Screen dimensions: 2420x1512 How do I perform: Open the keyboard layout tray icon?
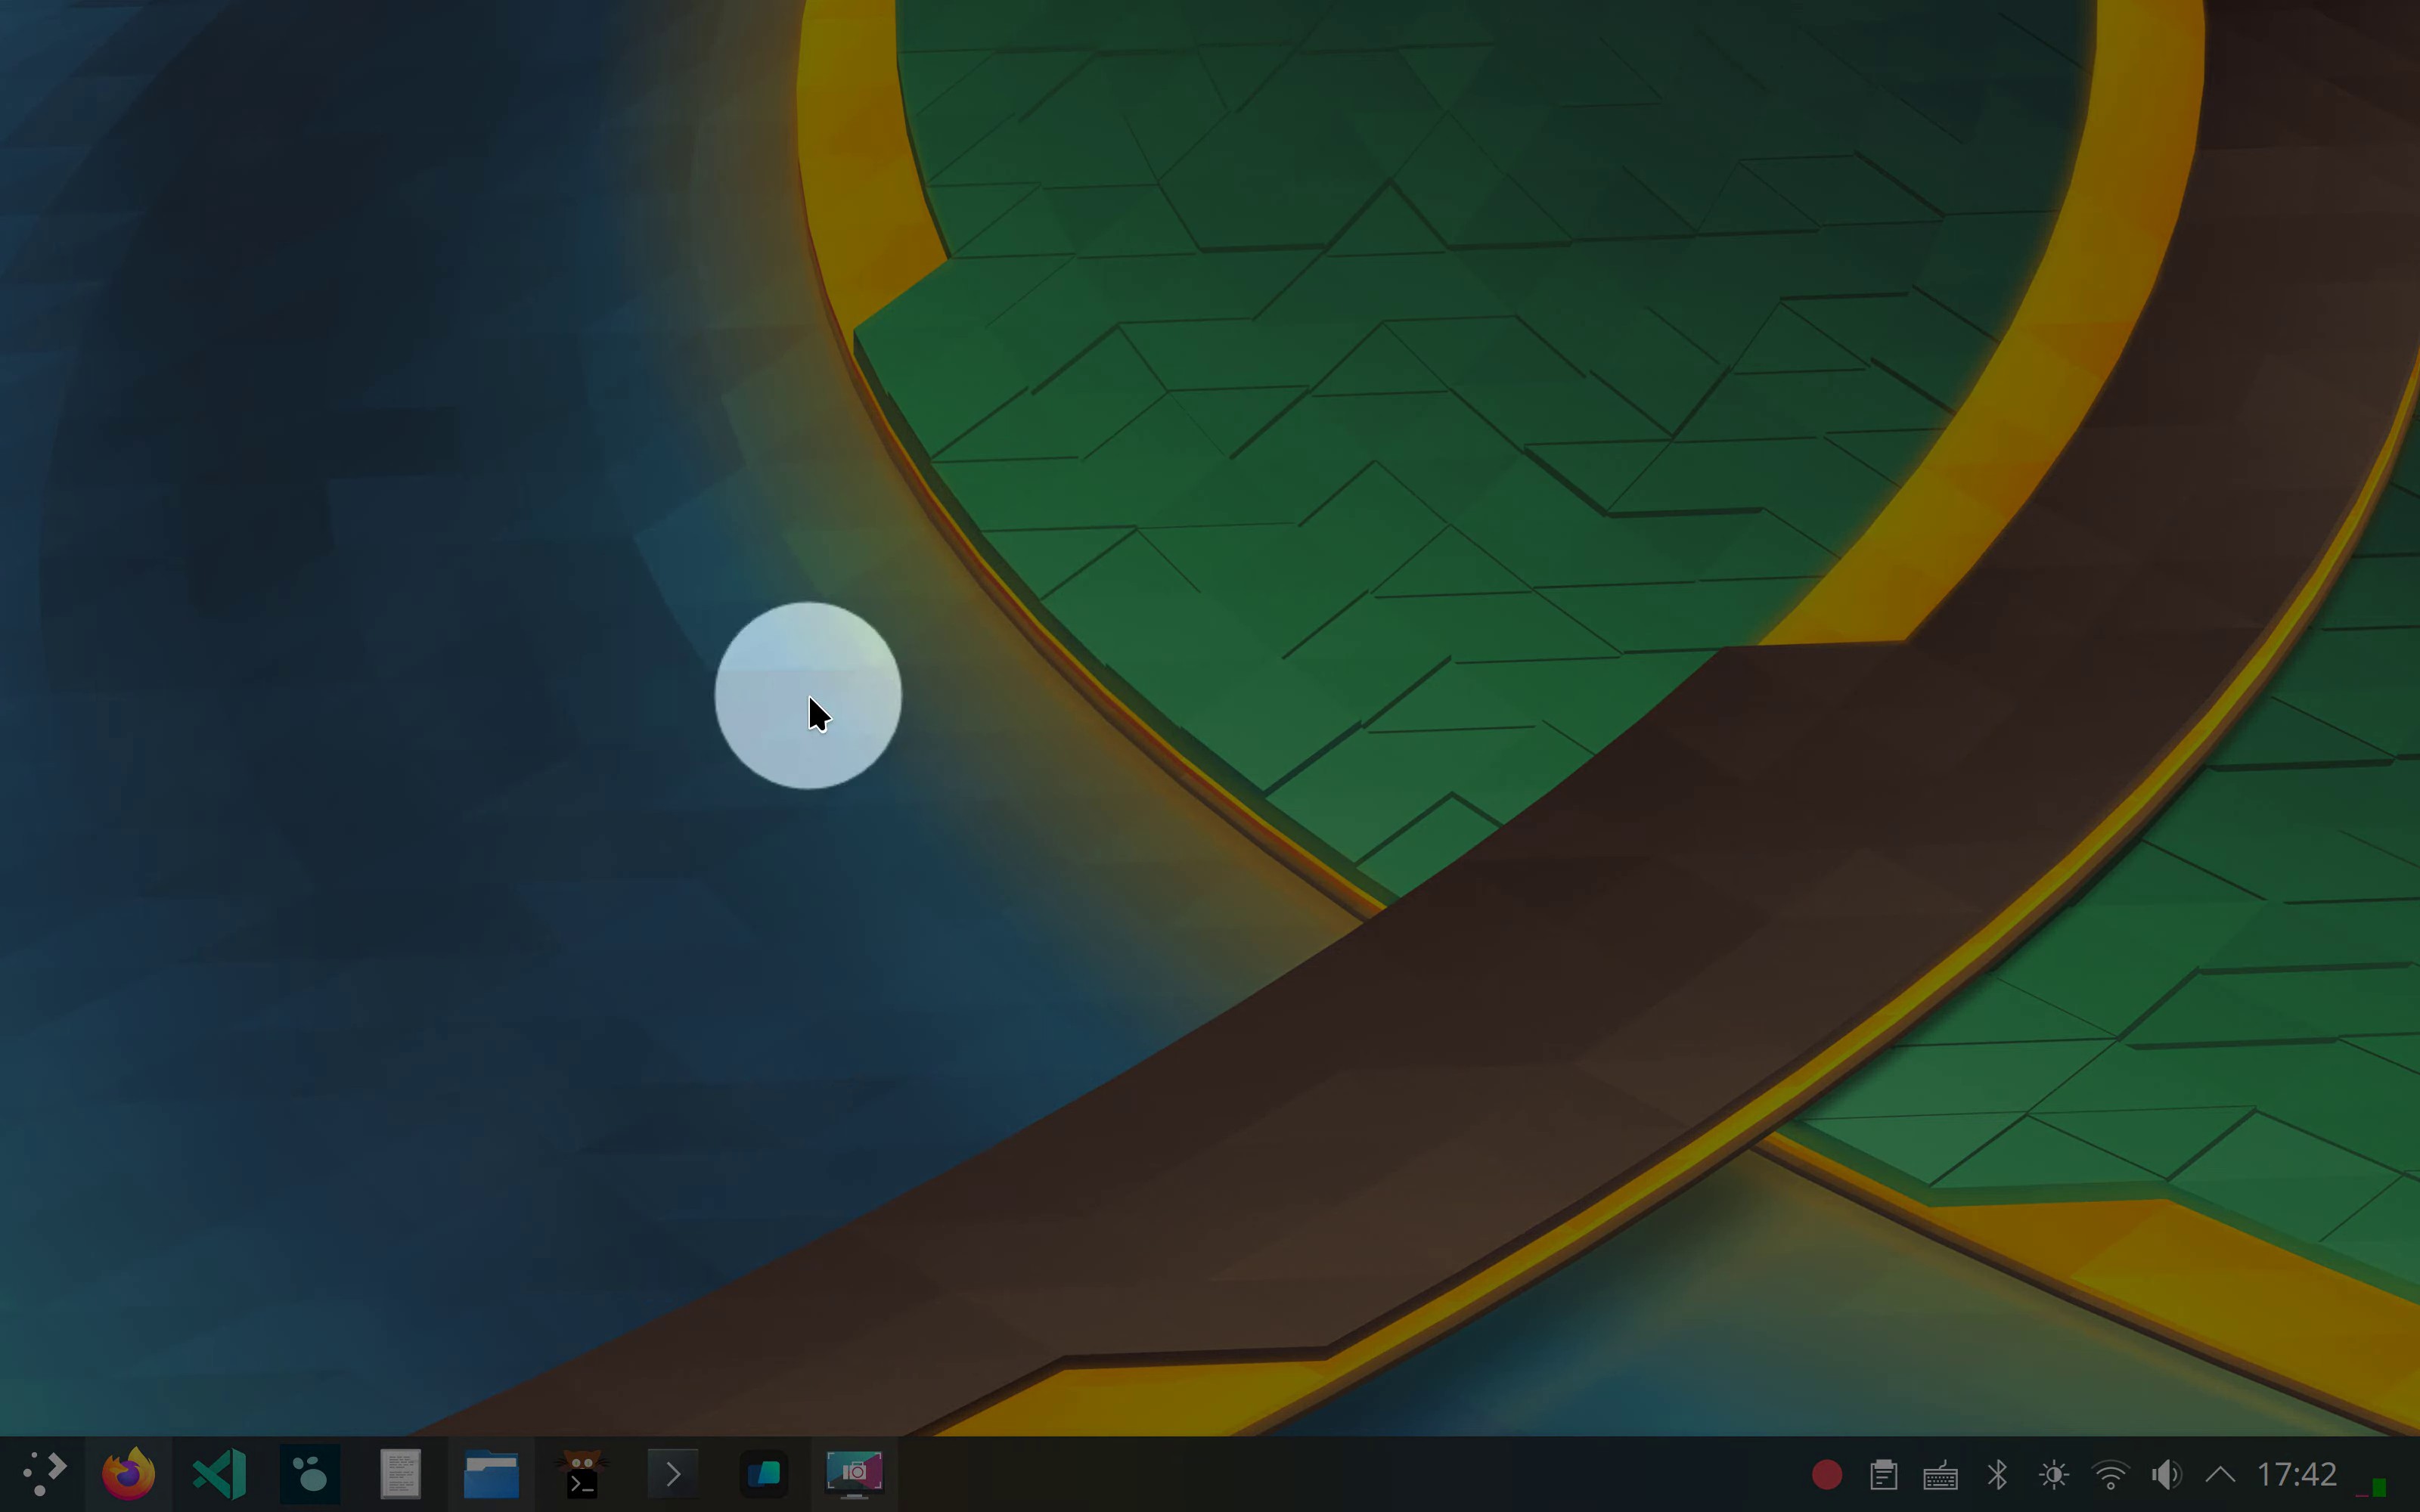coord(1940,1475)
